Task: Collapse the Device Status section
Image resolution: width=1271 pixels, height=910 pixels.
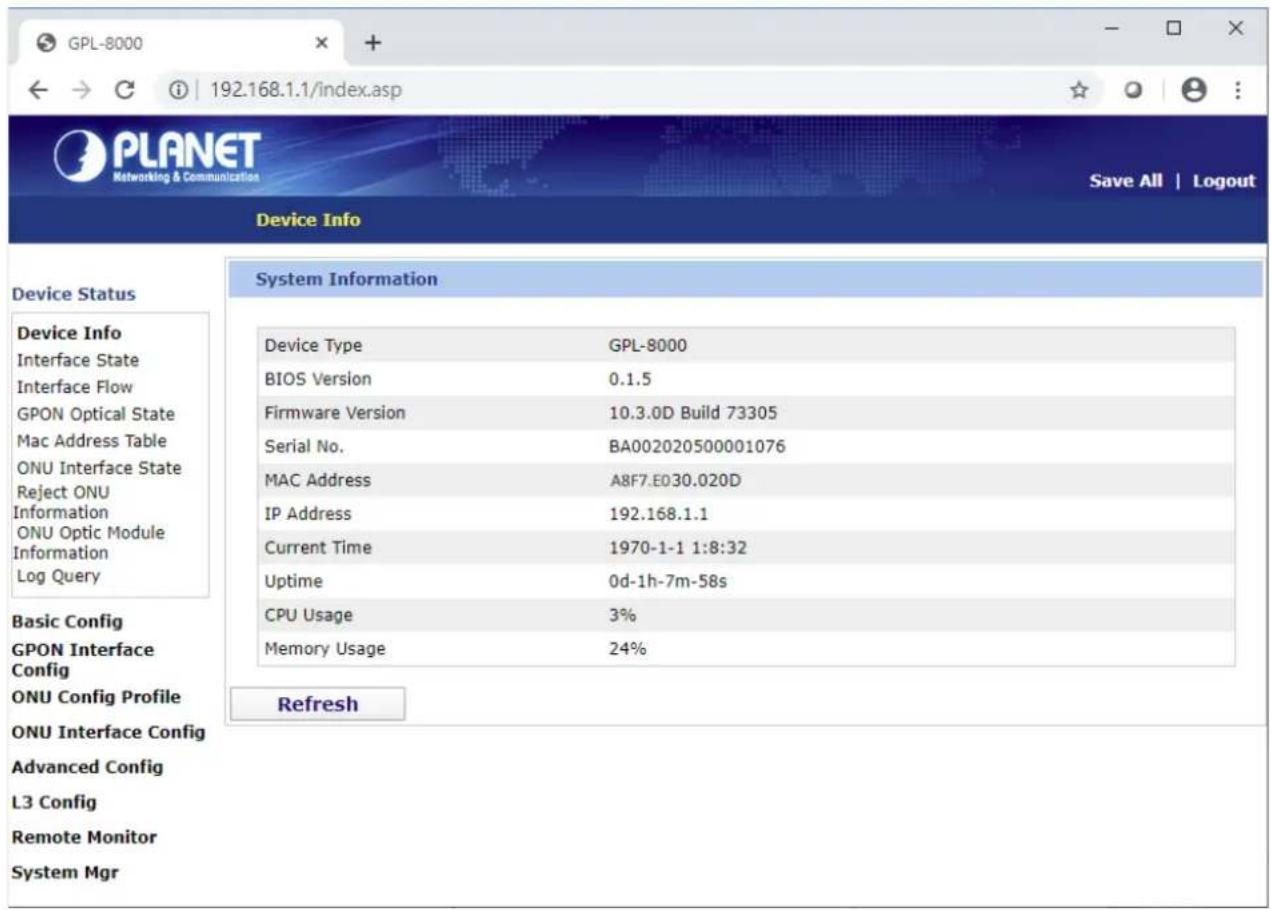Action: tap(73, 294)
